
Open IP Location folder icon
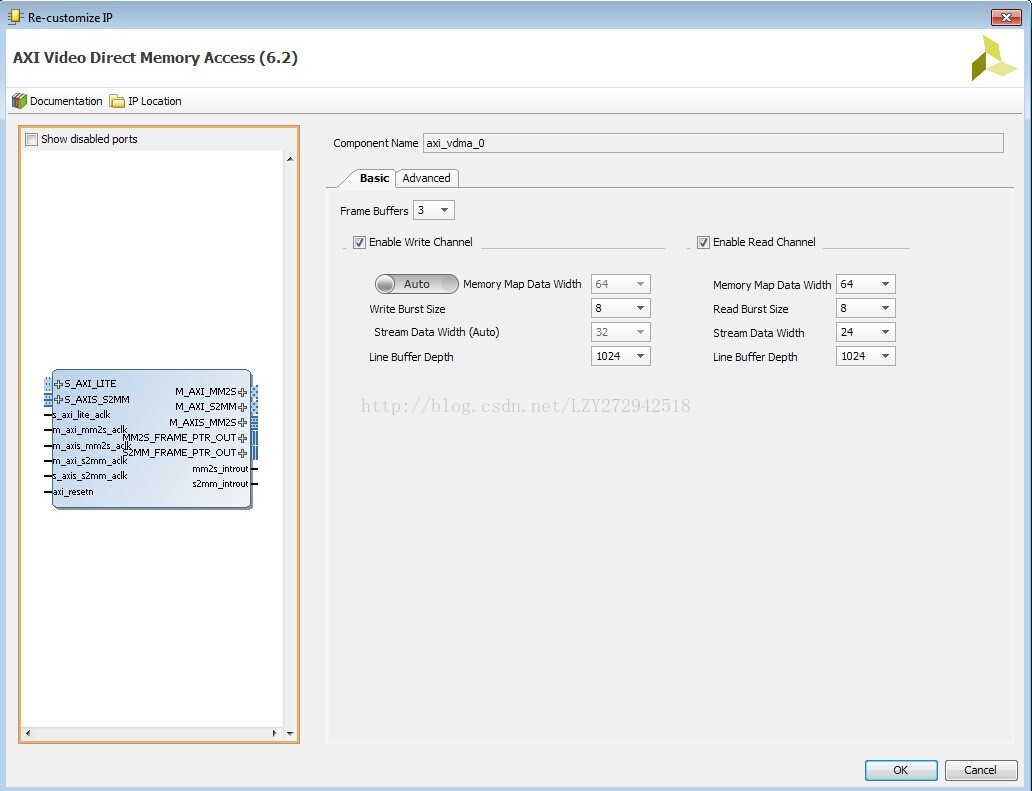tap(117, 101)
